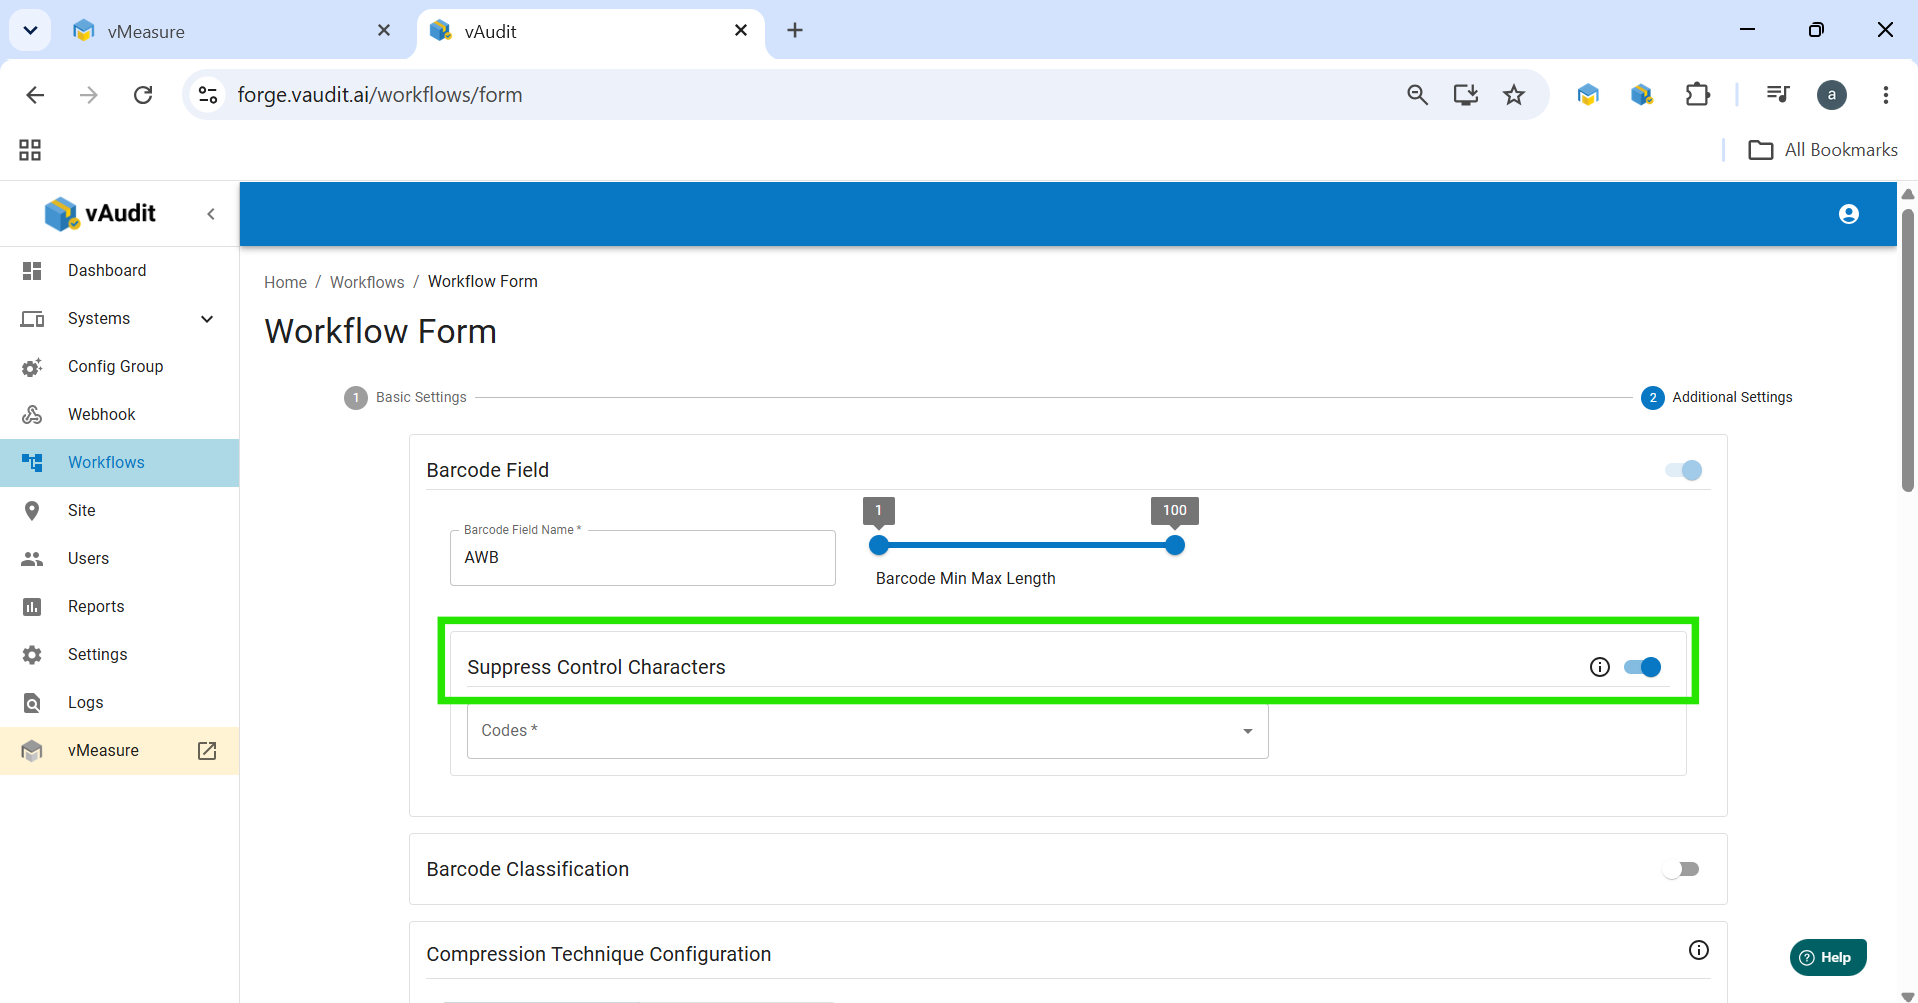This screenshot has width=1918, height=1003.
Task: Enable the Barcode Classification switch
Action: coord(1681,869)
